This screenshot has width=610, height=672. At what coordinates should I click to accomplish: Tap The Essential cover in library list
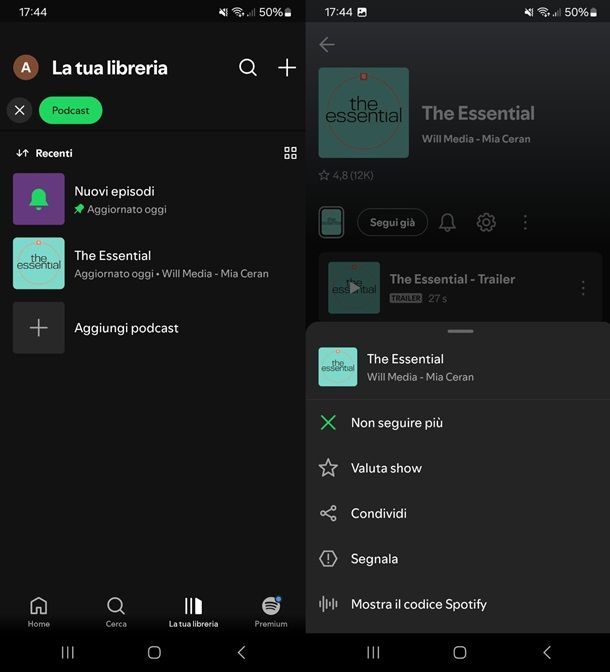pyautogui.click(x=39, y=264)
